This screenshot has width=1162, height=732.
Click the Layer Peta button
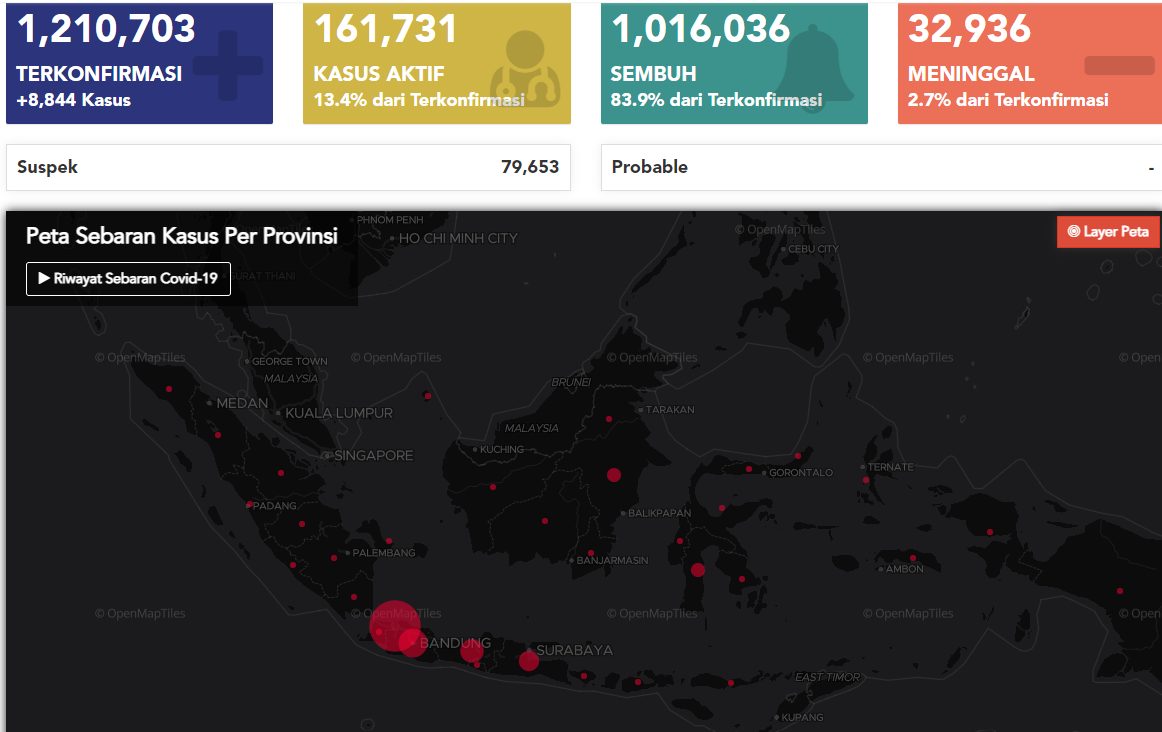(1108, 232)
